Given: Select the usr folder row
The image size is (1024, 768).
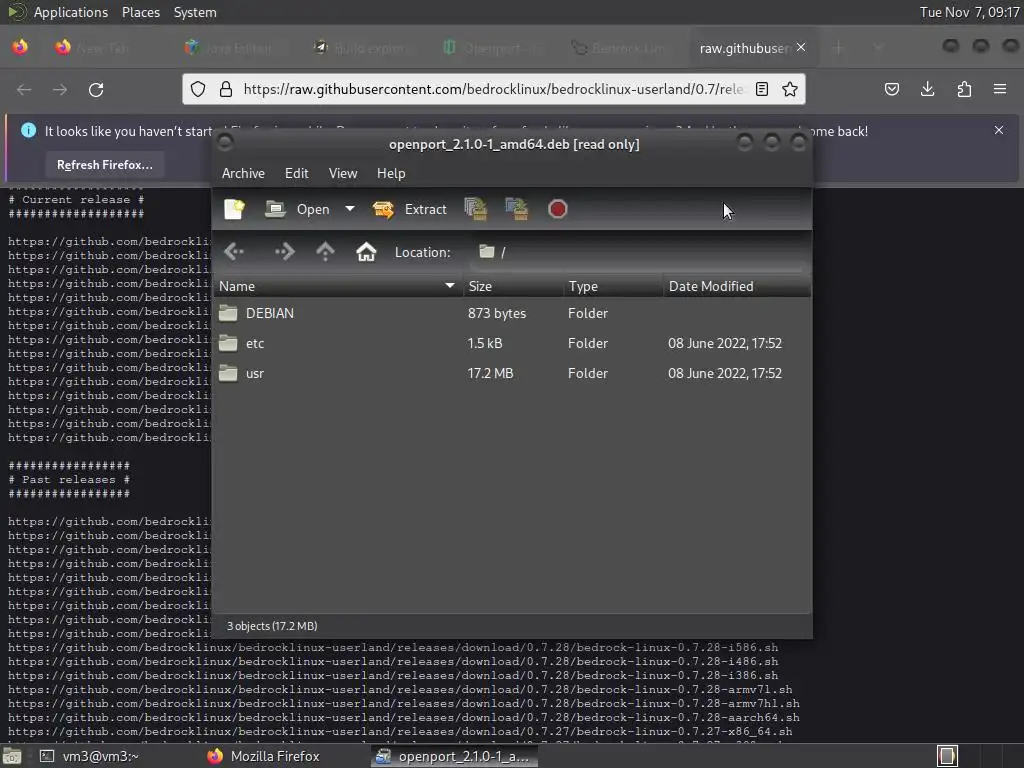Looking at the screenshot, I should coord(512,374).
